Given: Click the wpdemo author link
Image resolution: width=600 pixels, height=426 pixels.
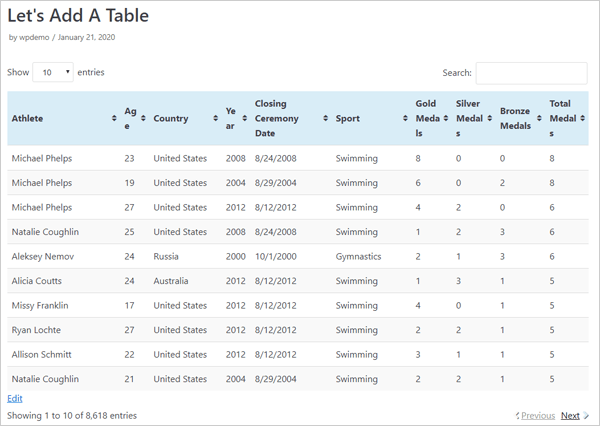Looking at the screenshot, I should click(36, 38).
